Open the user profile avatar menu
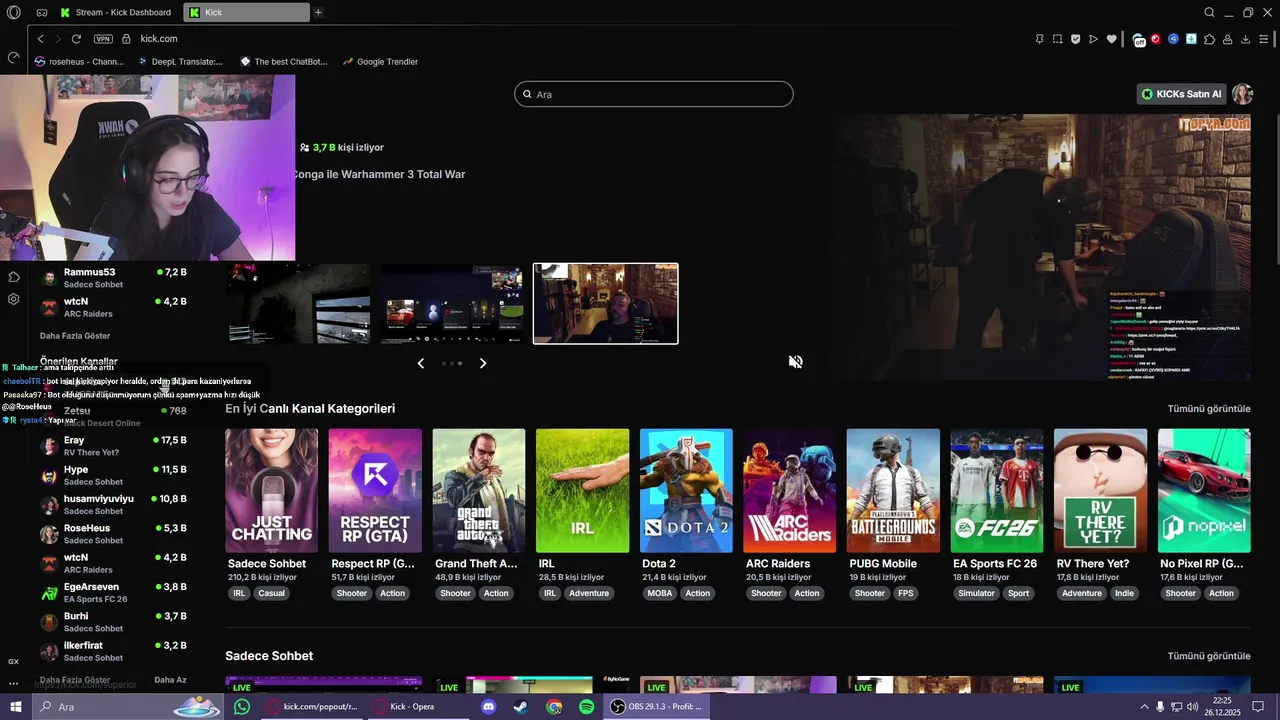Viewport: 1280px width, 720px height. [1242, 94]
